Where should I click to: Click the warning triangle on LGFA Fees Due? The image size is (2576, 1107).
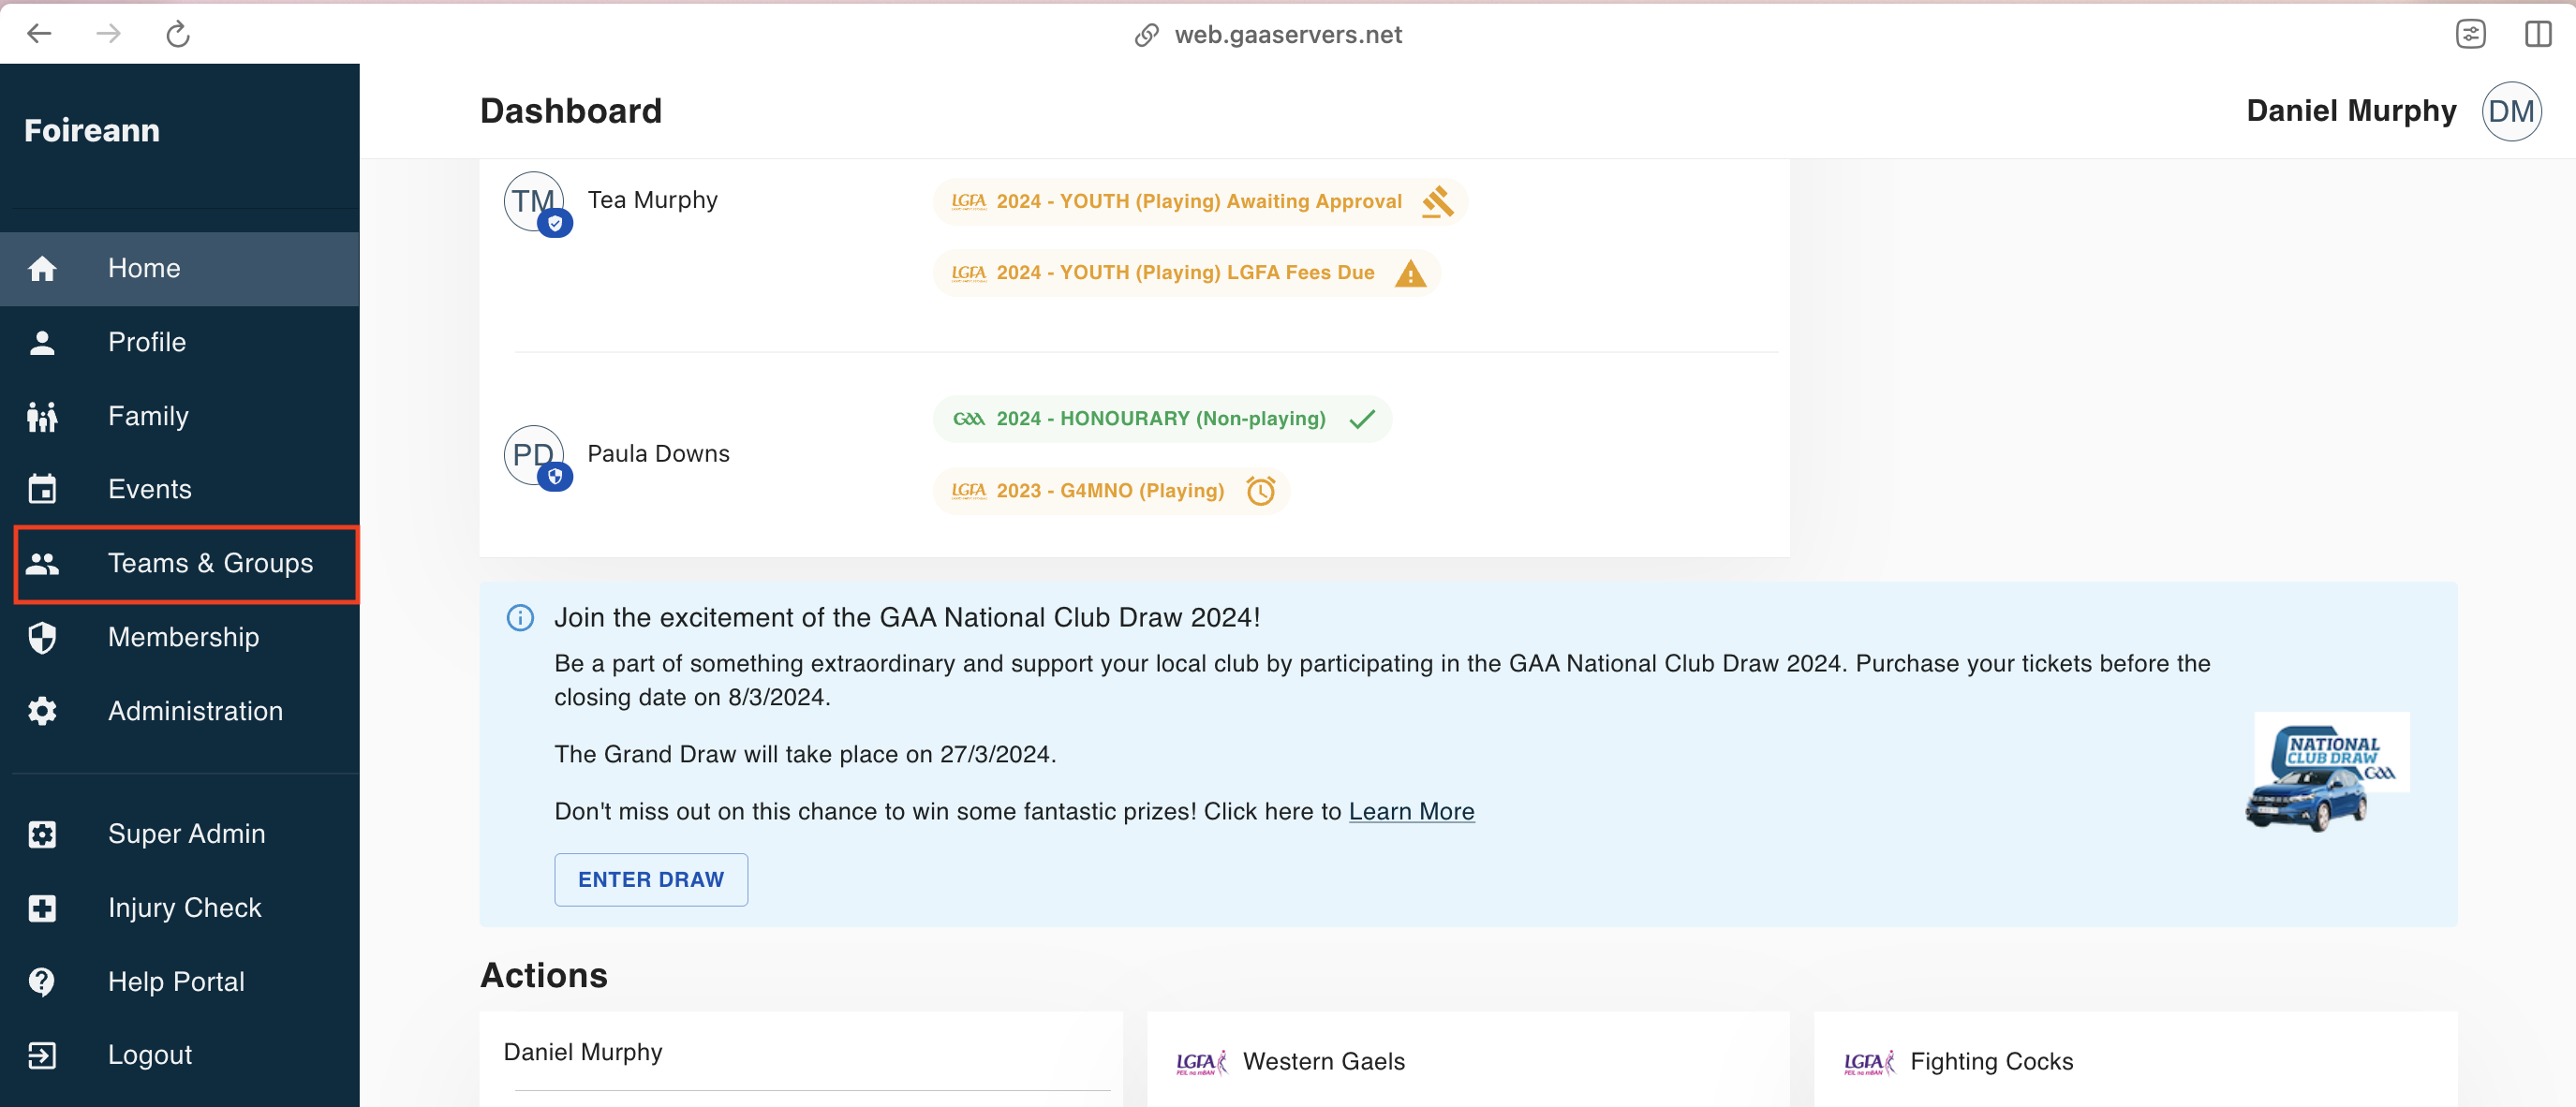[x=1410, y=273]
